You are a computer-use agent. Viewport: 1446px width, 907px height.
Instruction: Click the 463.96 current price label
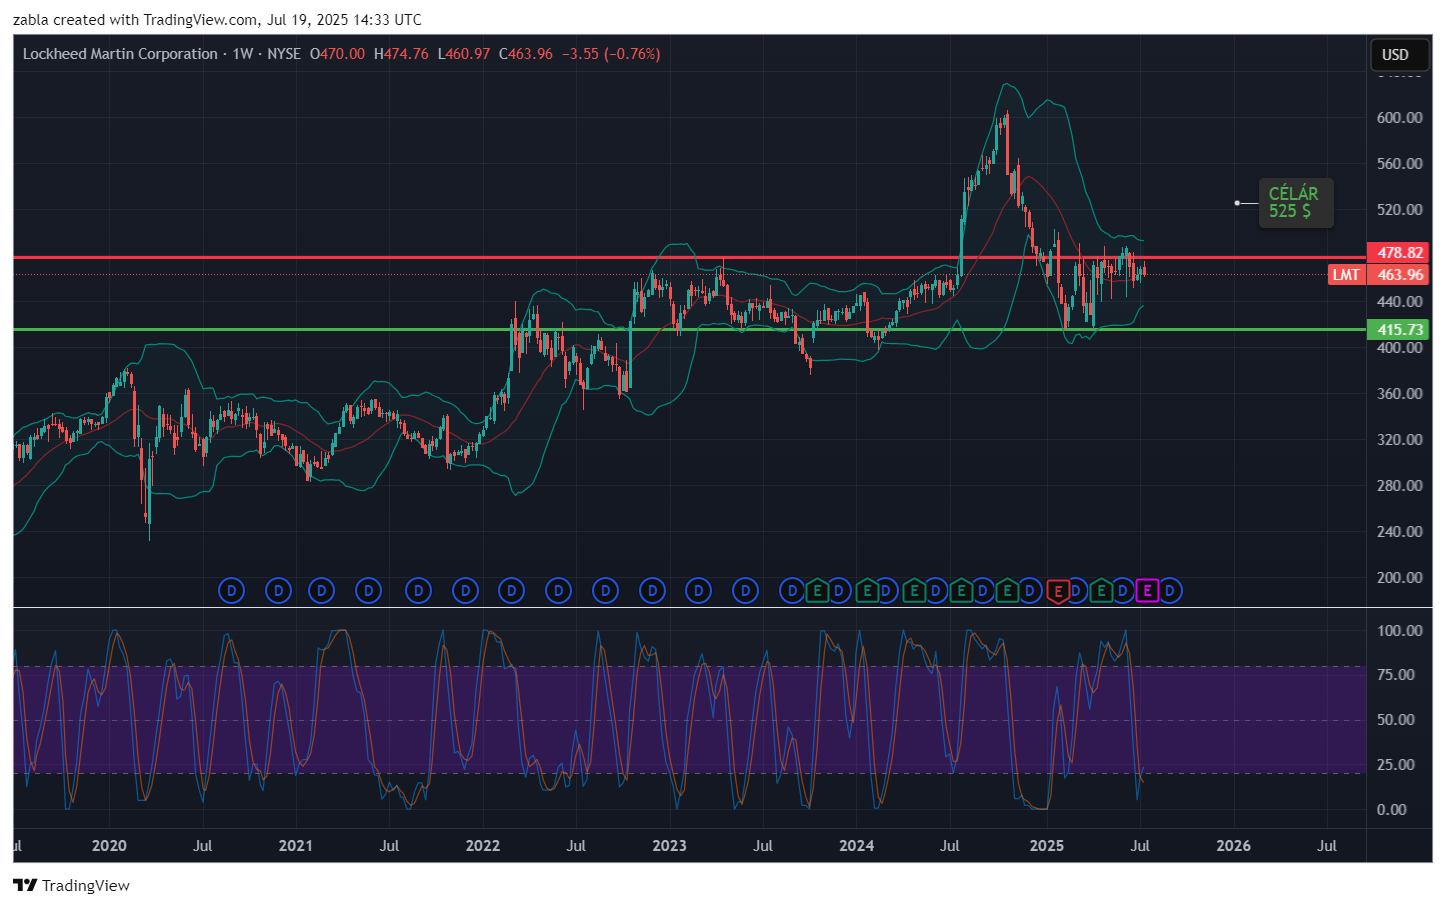point(1399,274)
